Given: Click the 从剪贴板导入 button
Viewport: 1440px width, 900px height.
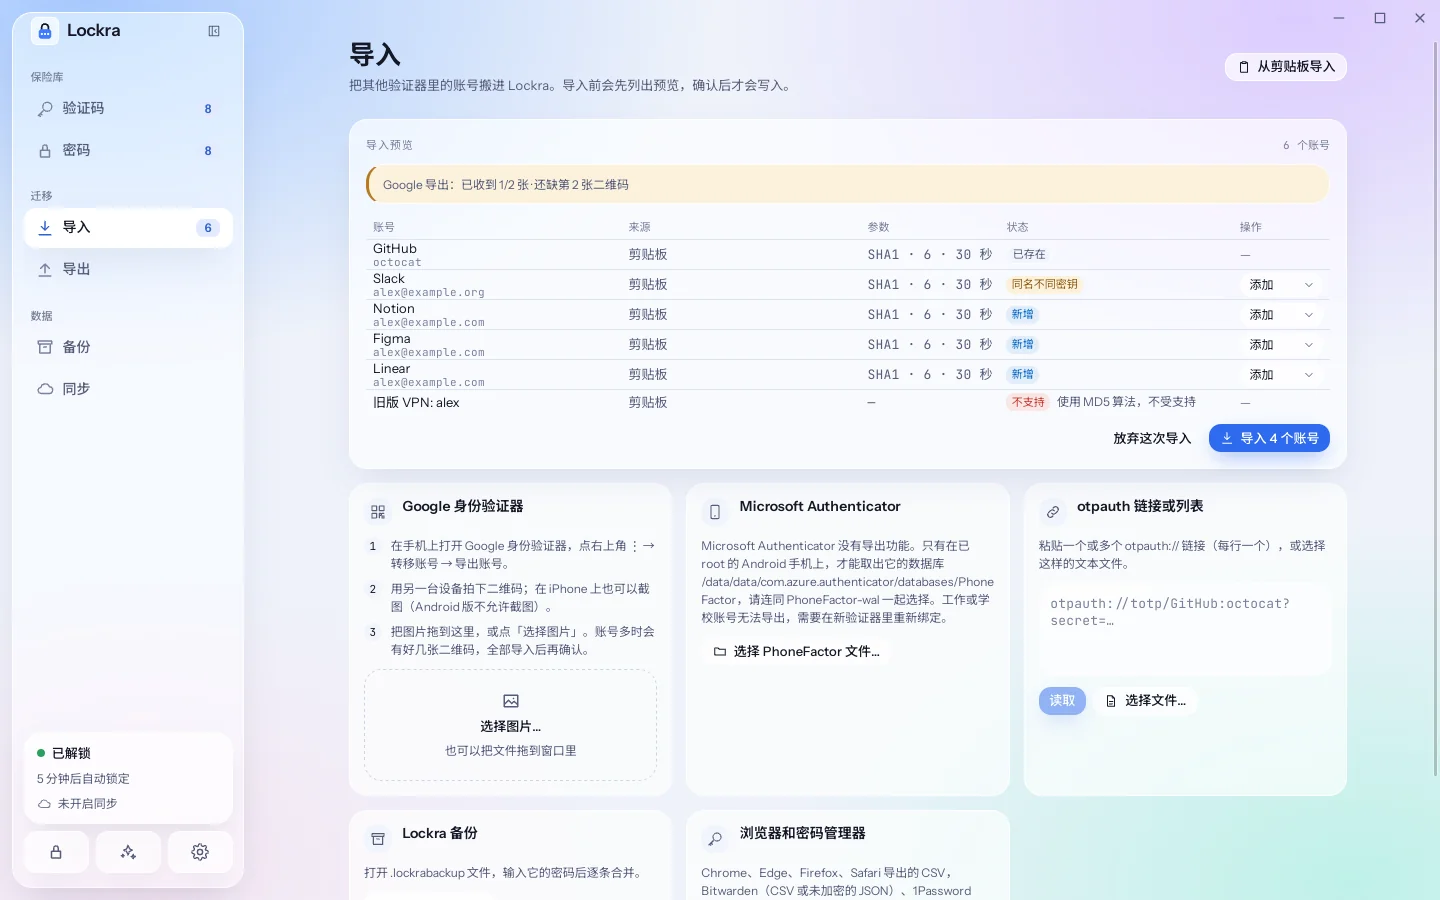Looking at the screenshot, I should pyautogui.click(x=1286, y=67).
